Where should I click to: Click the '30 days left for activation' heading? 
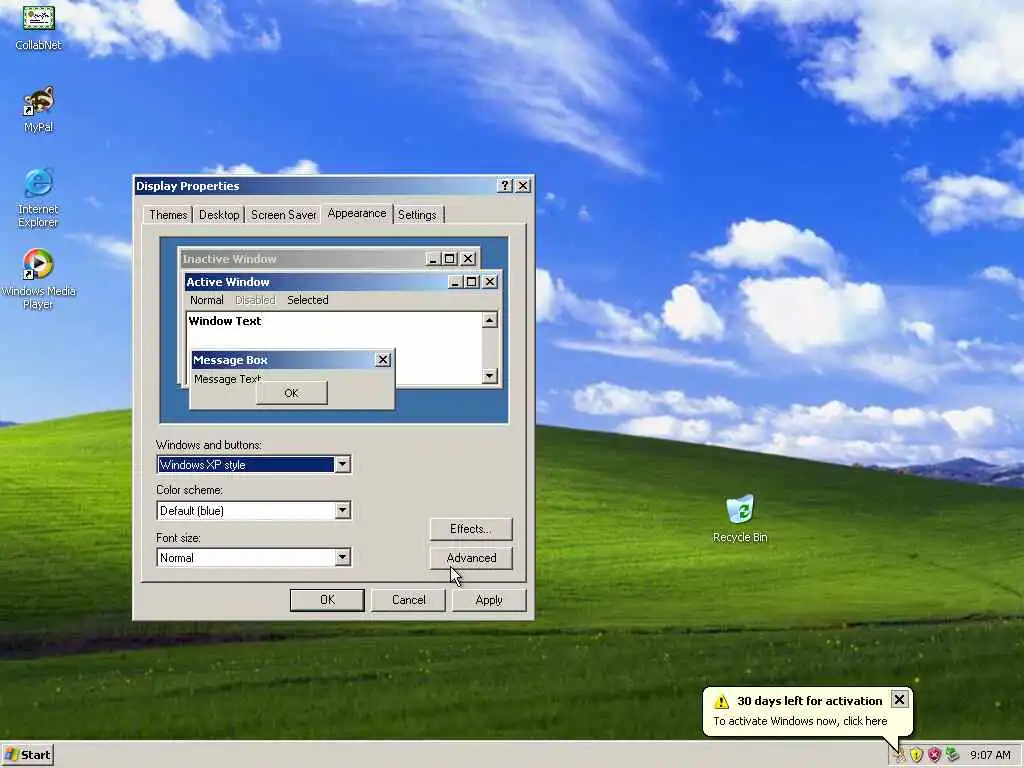click(809, 701)
